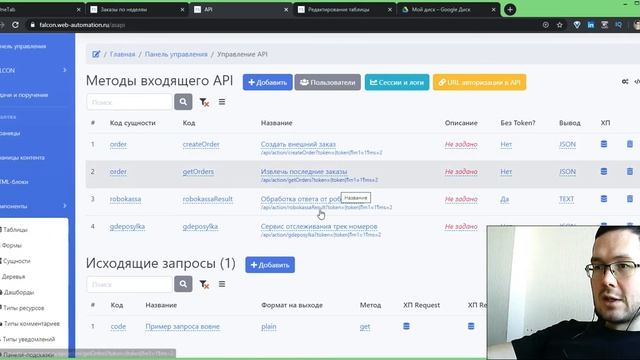Open a new browser tab with the plus button

[x=510, y=9]
